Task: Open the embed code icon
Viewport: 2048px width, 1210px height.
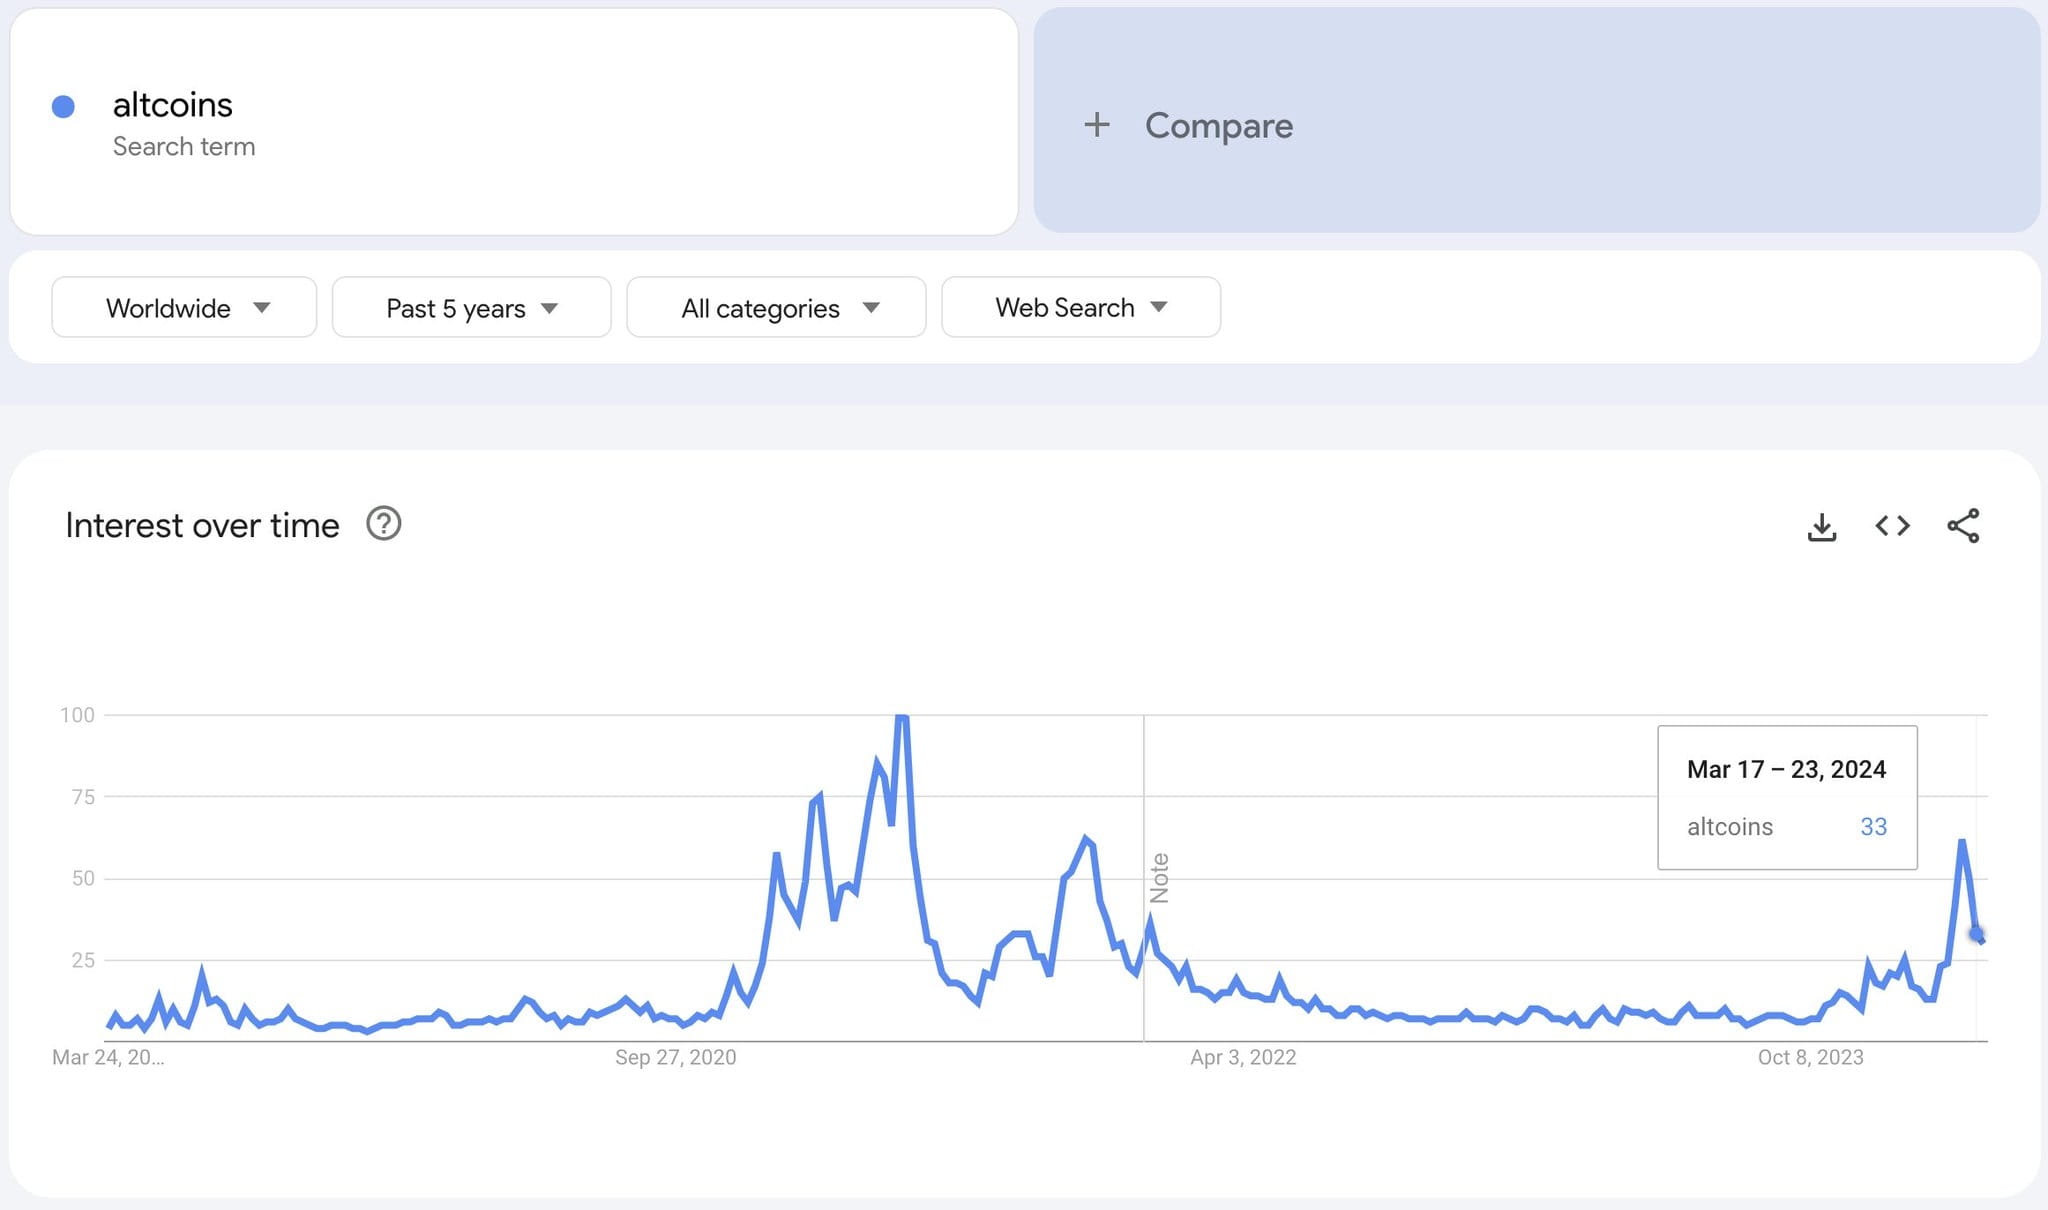Action: click(1892, 526)
